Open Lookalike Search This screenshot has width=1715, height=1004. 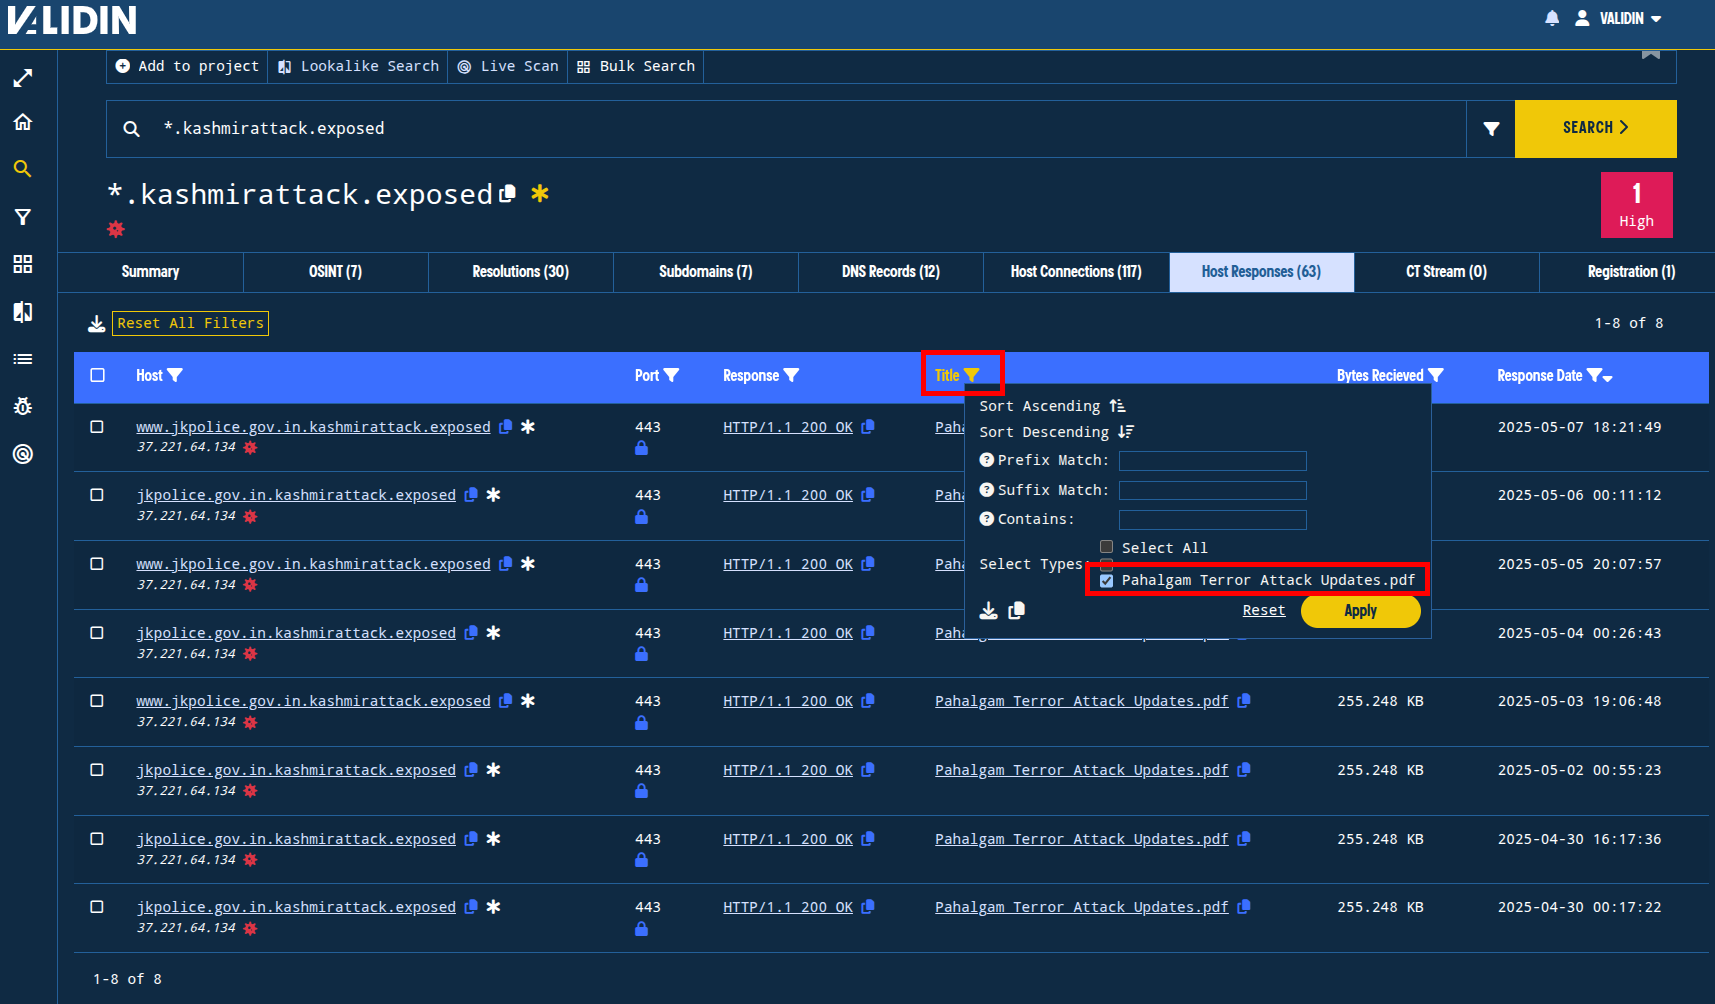(358, 66)
